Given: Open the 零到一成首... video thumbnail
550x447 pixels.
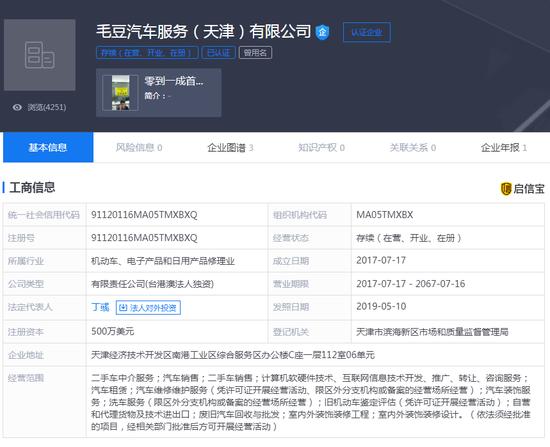Looking at the screenshot, I should (120, 93).
